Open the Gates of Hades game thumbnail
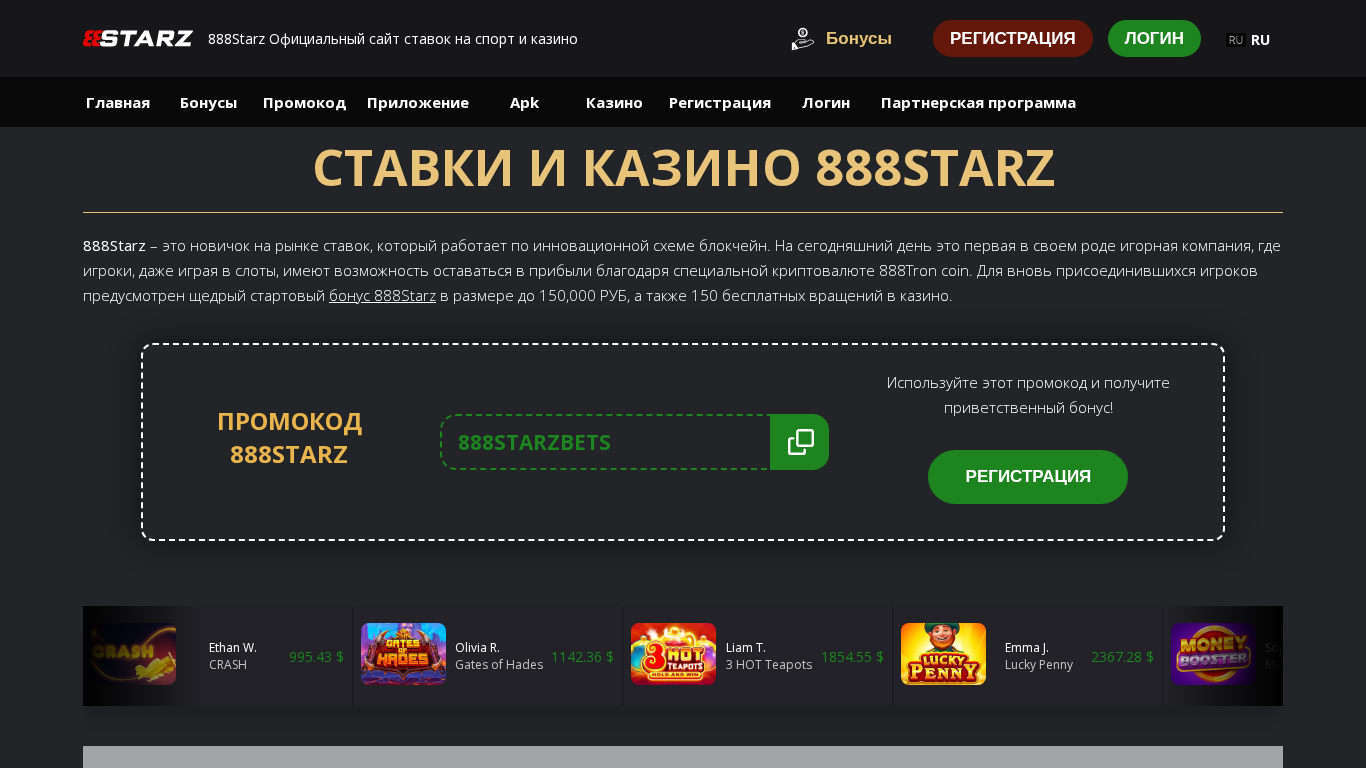The image size is (1366, 768). click(x=403, y=654)
